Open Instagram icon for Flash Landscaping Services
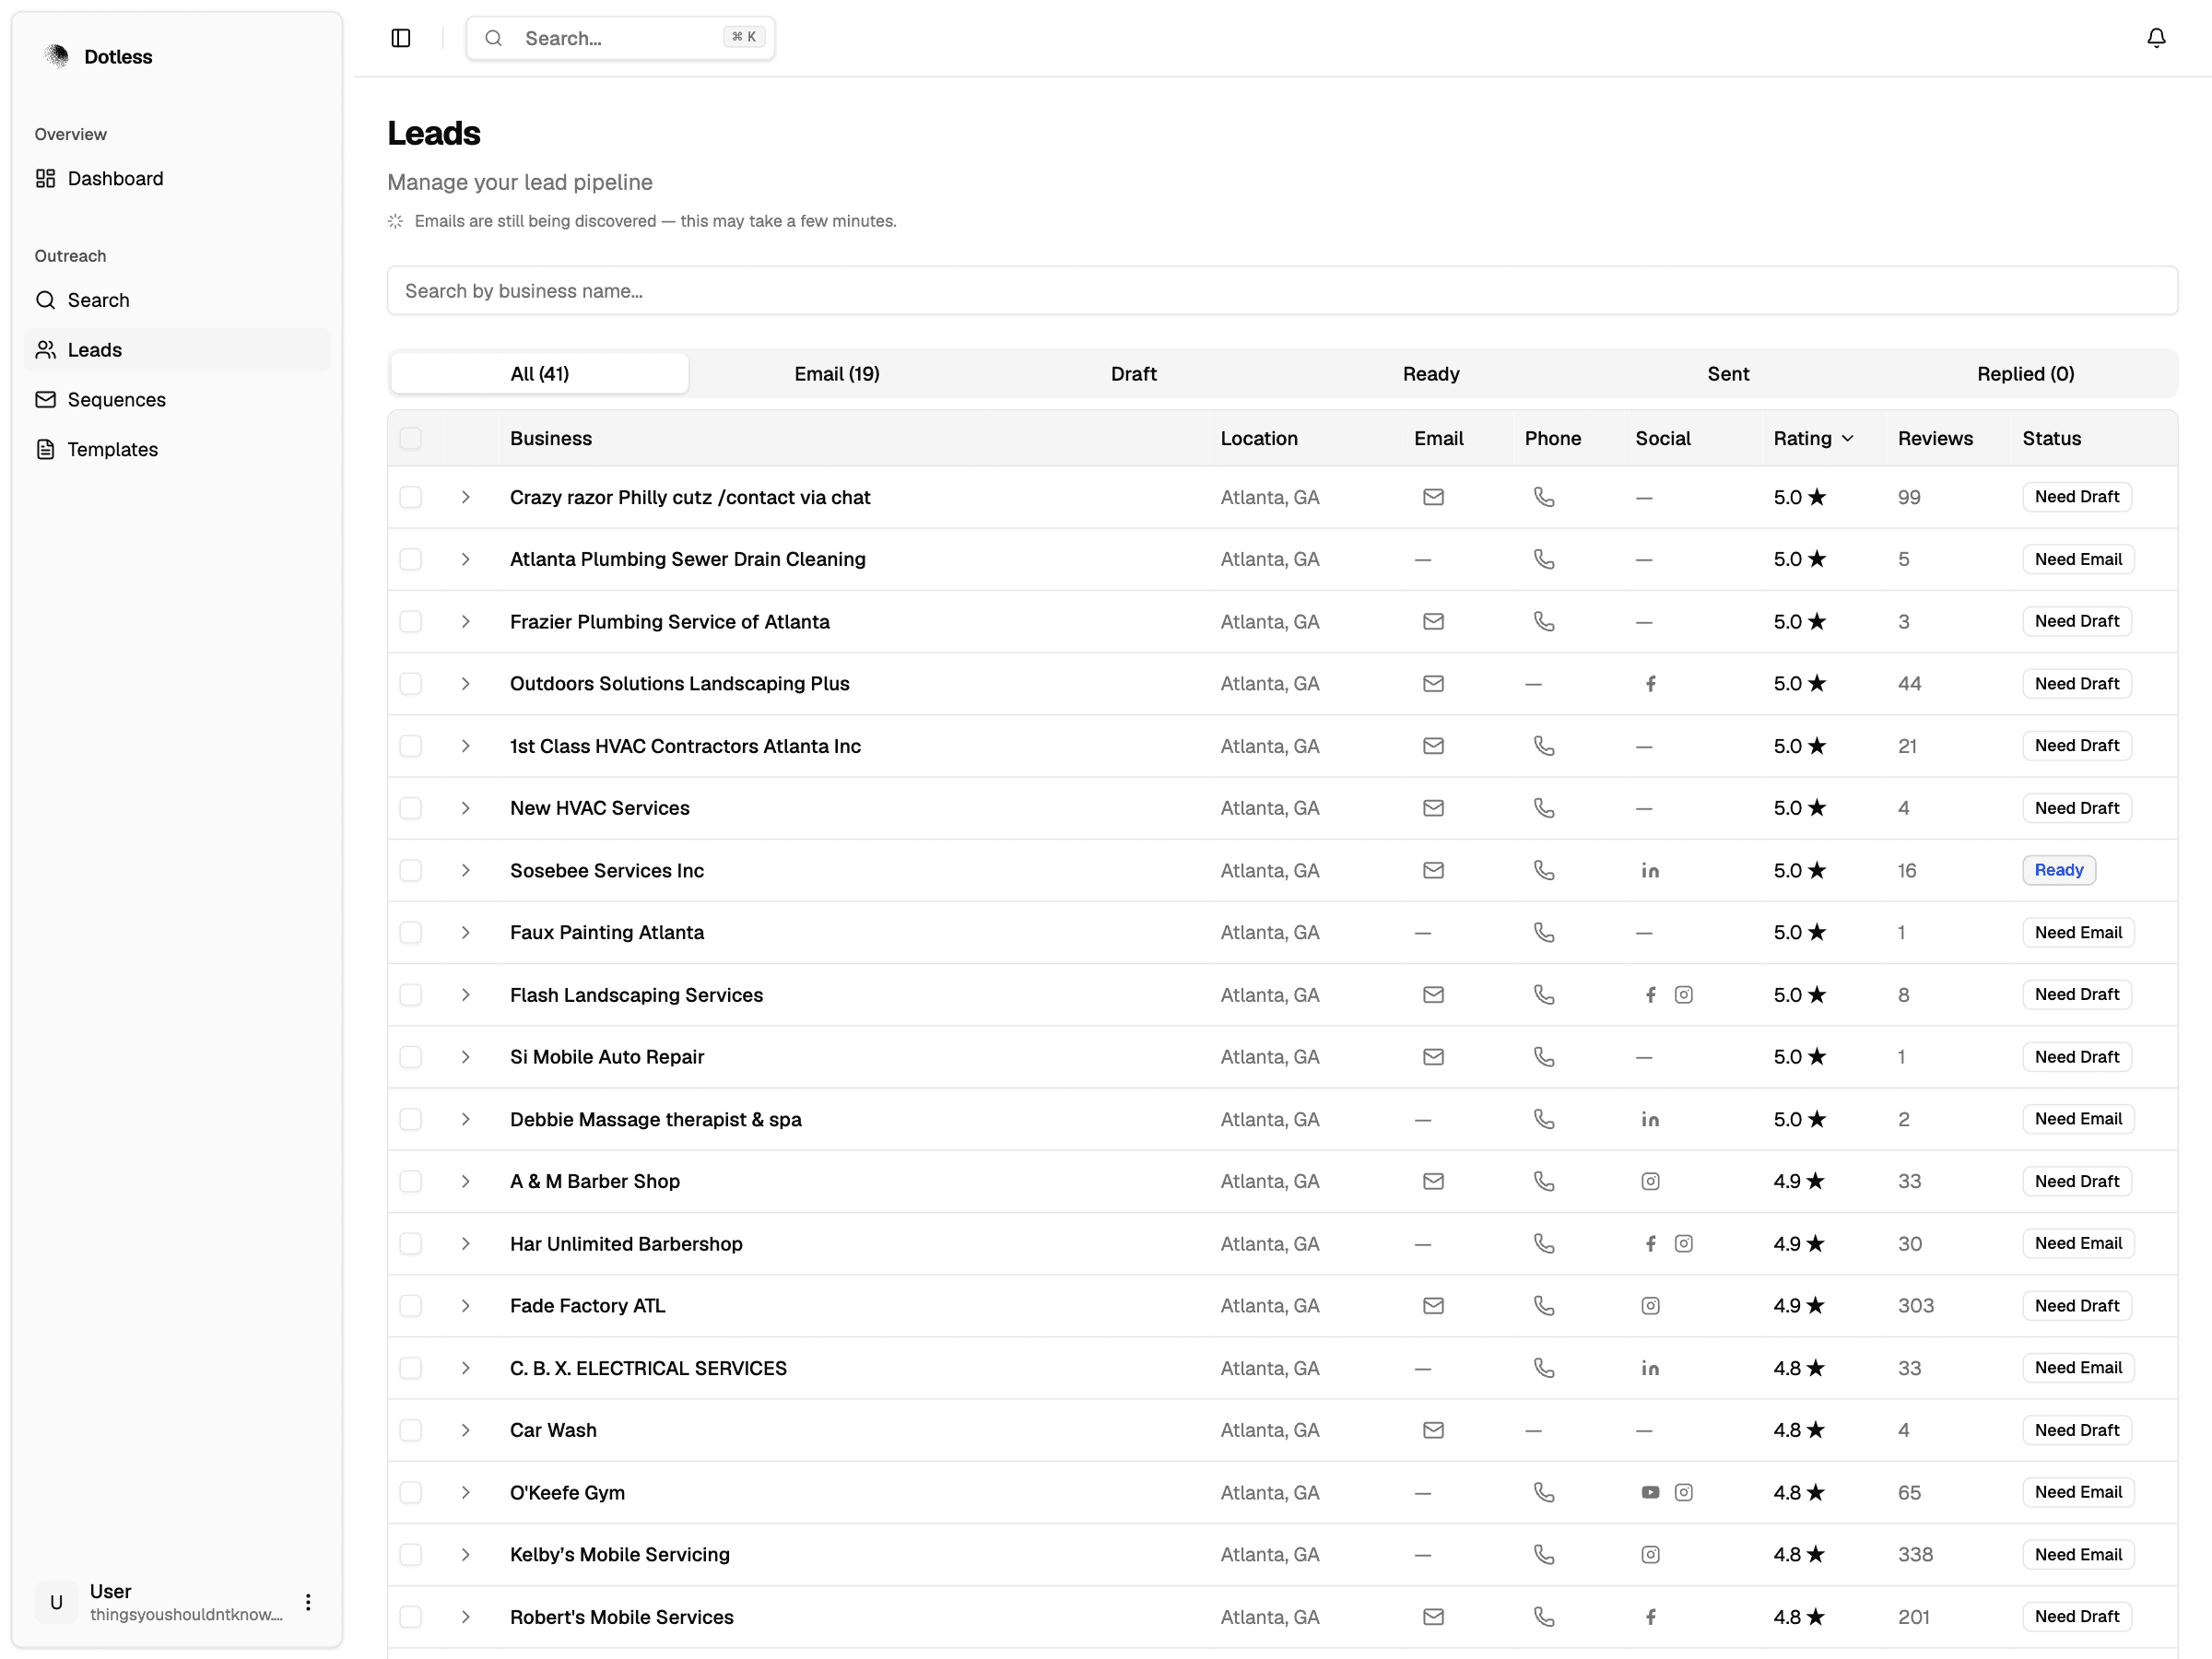This screenshot has height=1659, width=2212. tap(1684, 995)
